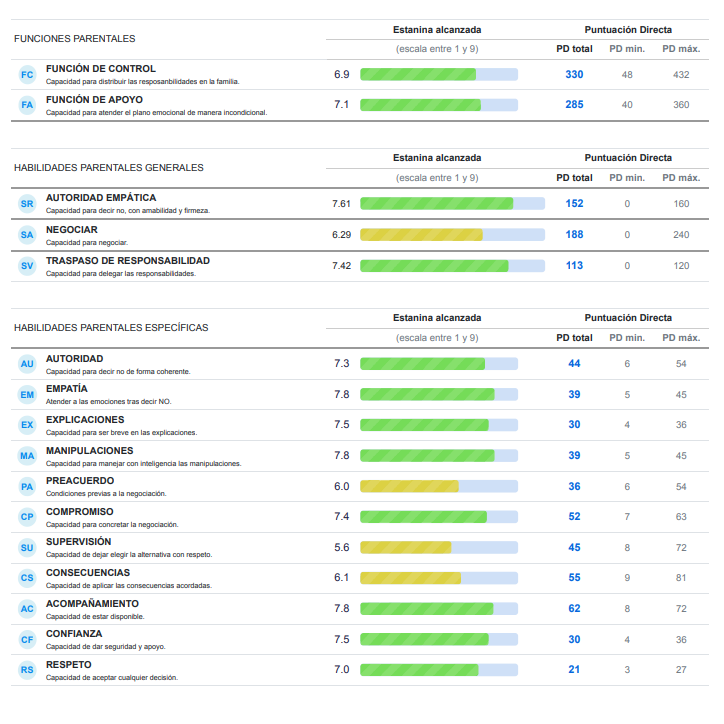Image resolution: width=724 pixels, height=724 pixels.
Task: Select the AU Autoridad badge icon
Action: point(27,364)
